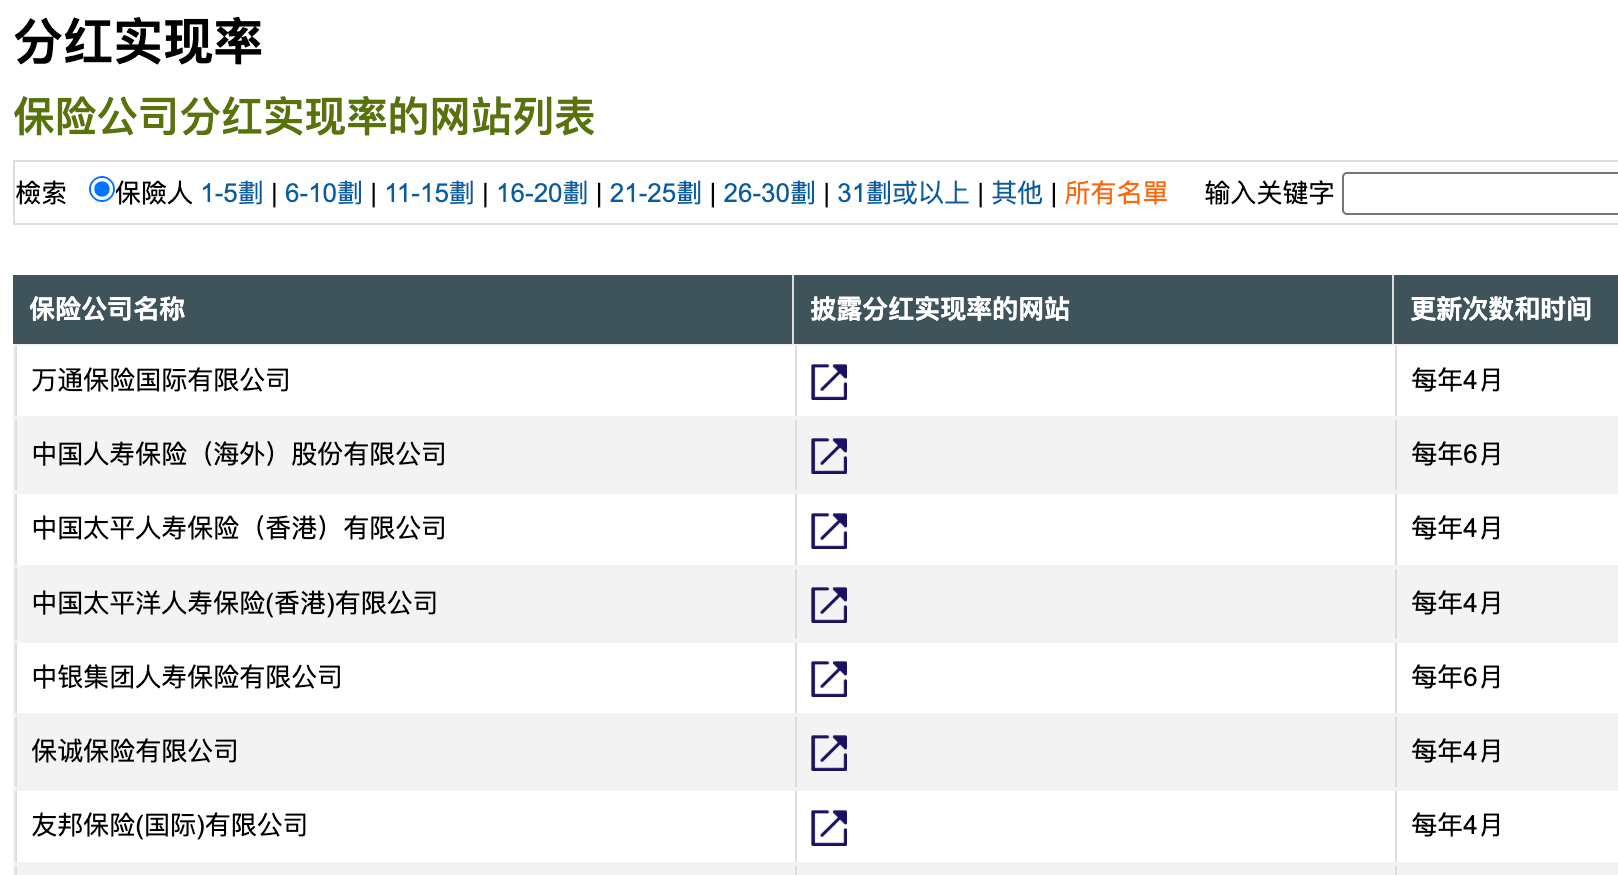Select the 保險人 radio button
The height and width of the screenshot is (875, 1618).
(101, 189)
